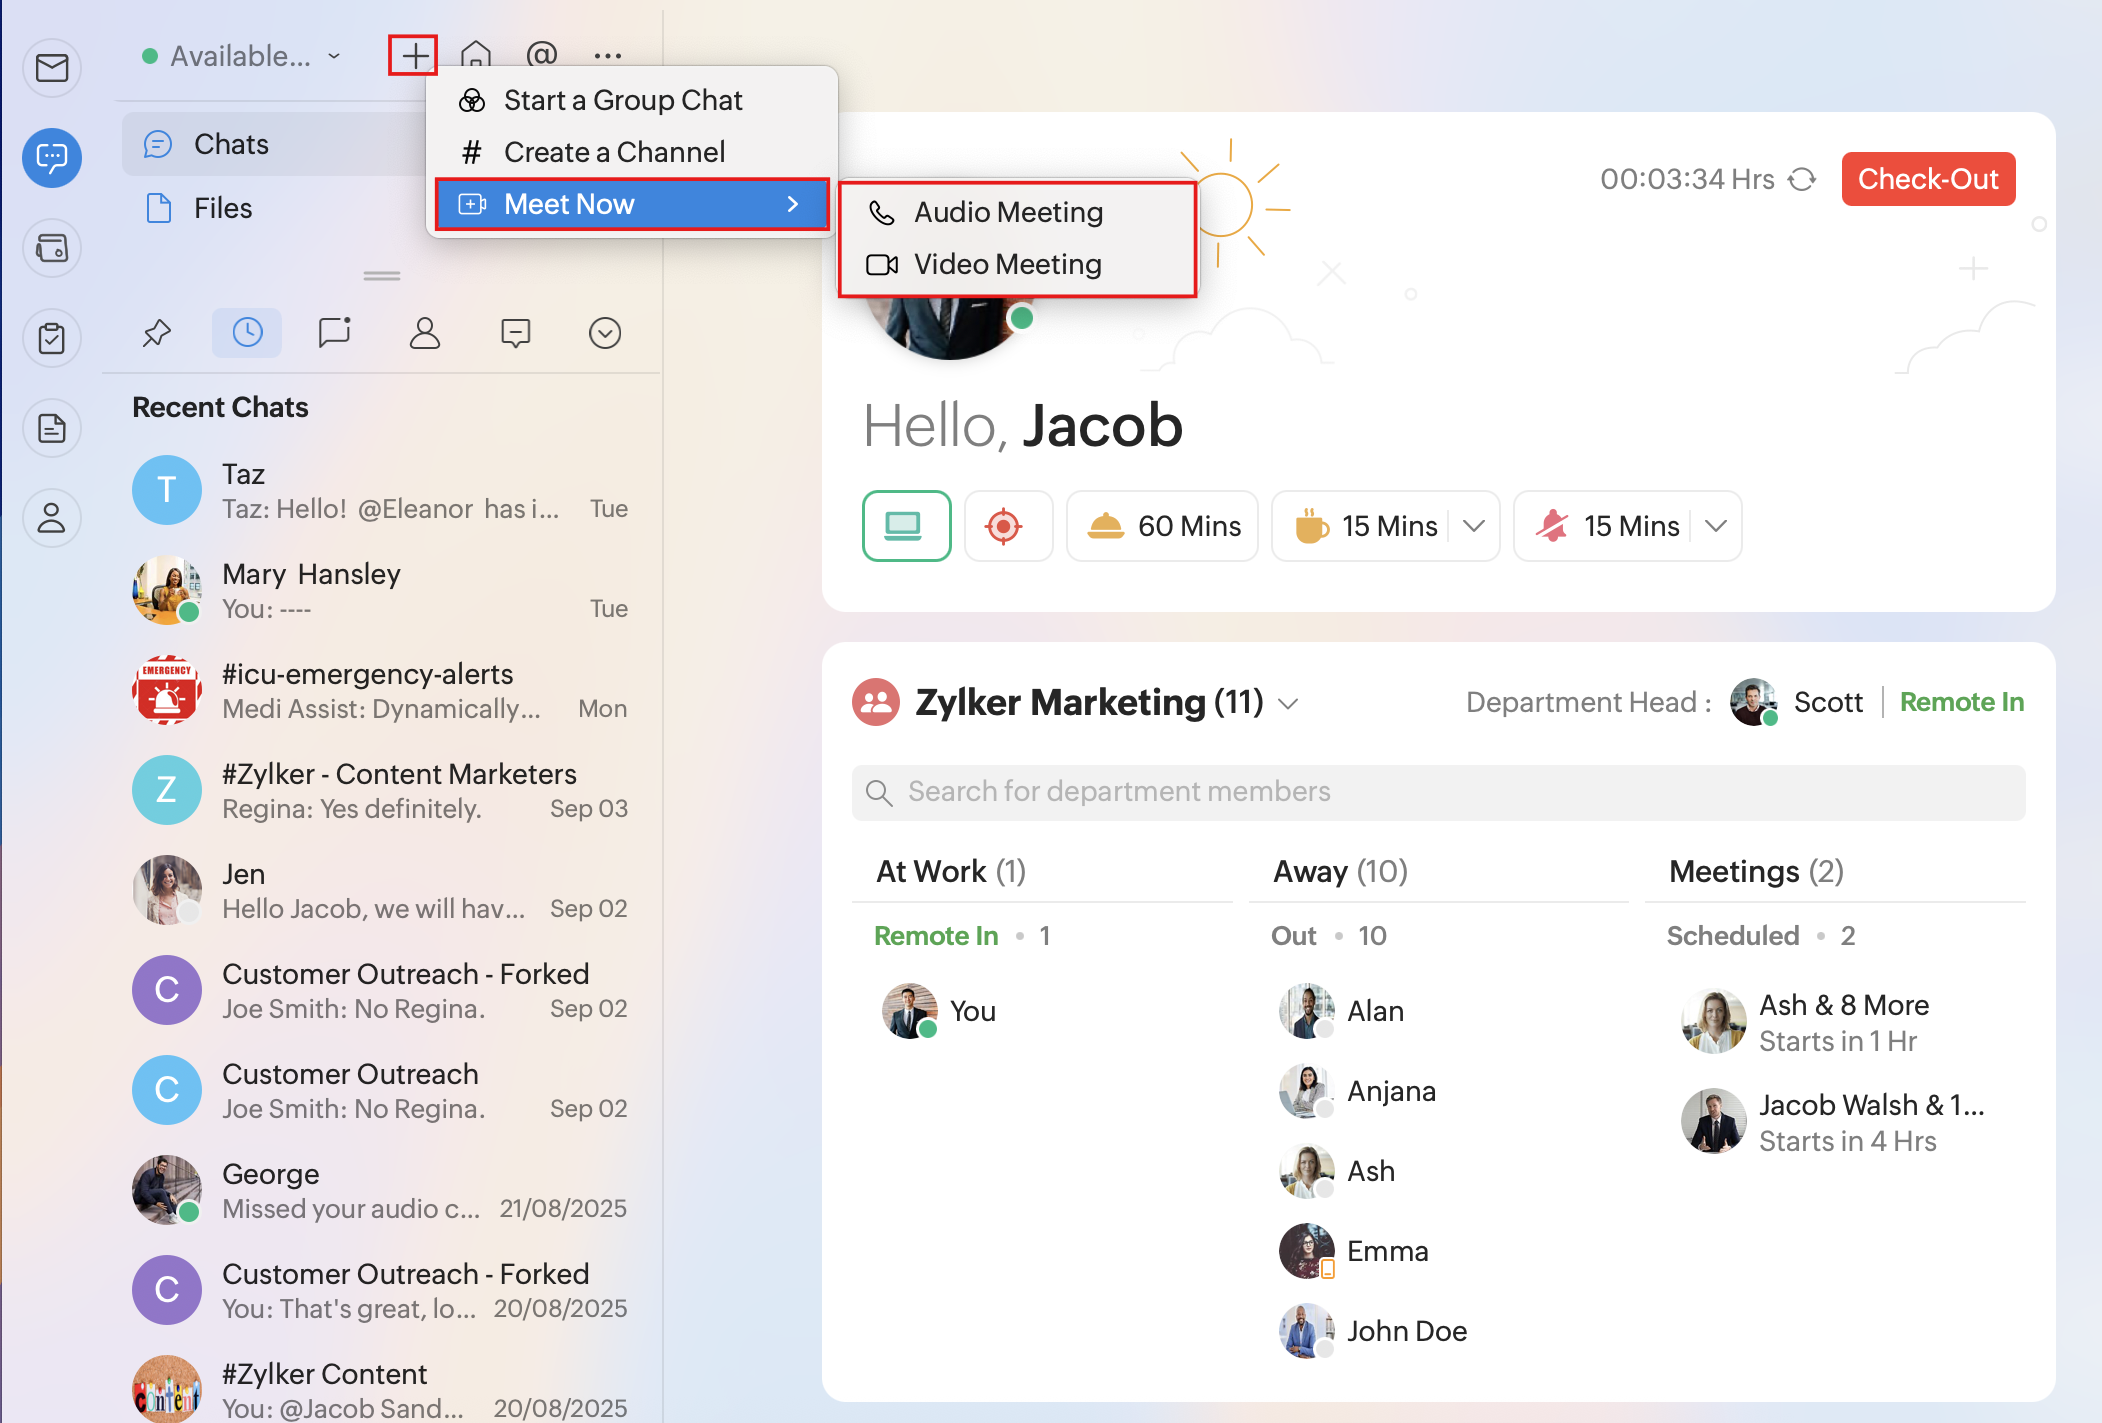Open the contacts person filter icon

pos(424,333)
